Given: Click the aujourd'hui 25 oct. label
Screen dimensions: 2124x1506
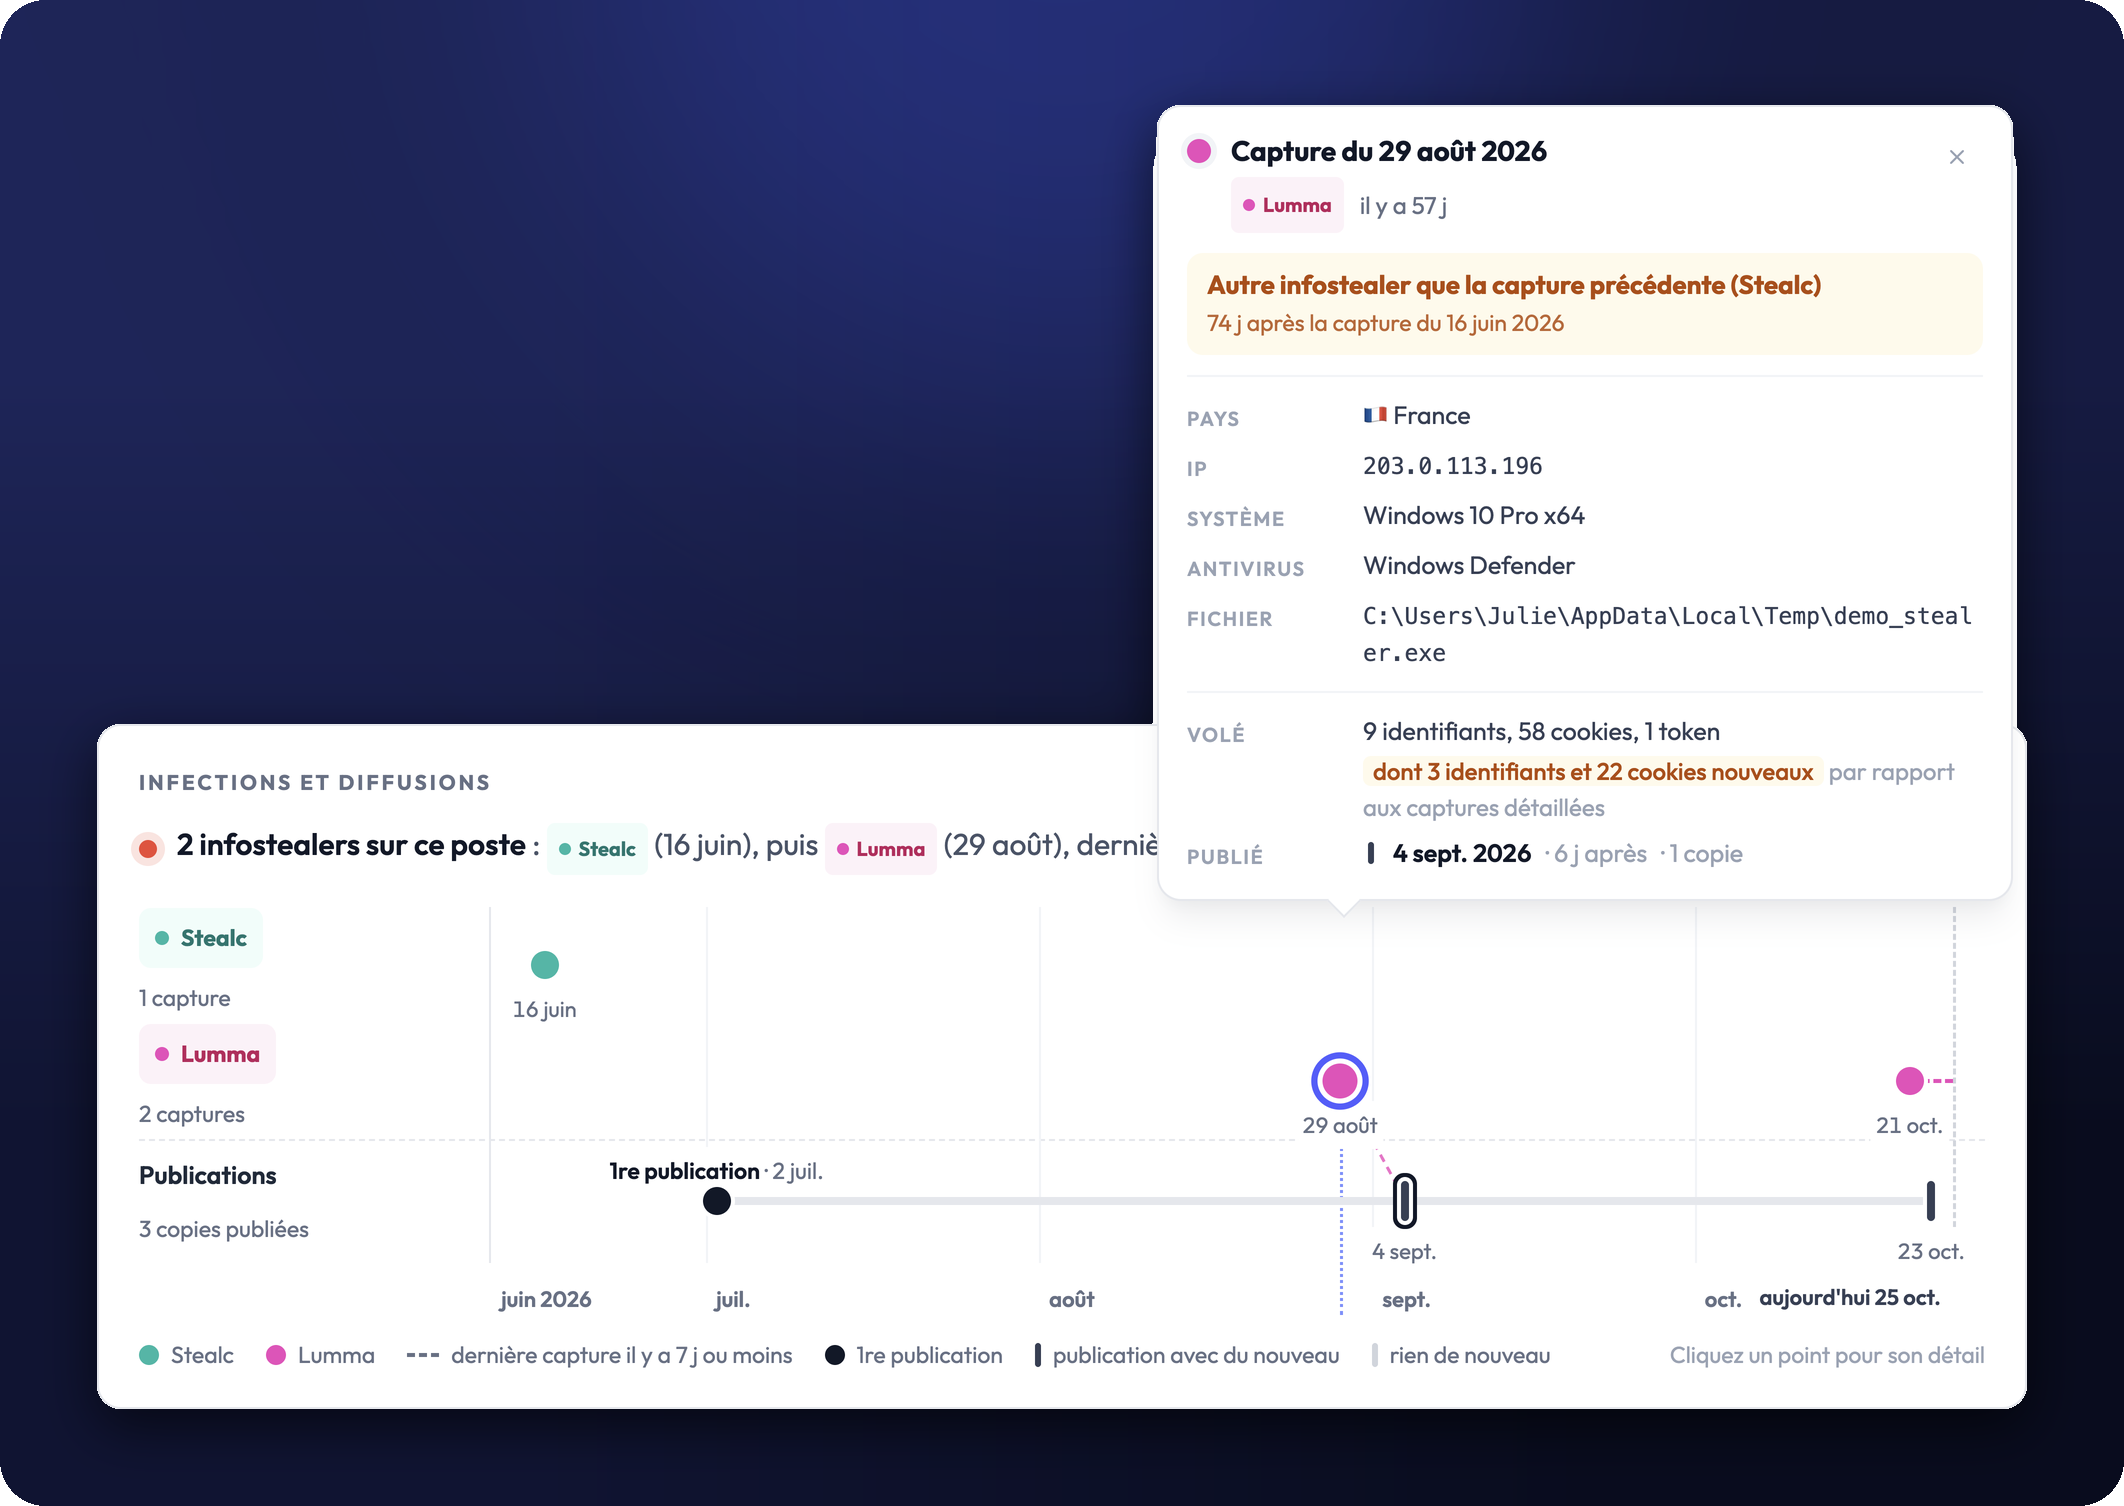Looking at the screenshot, I should (x=1849, y=1298).
